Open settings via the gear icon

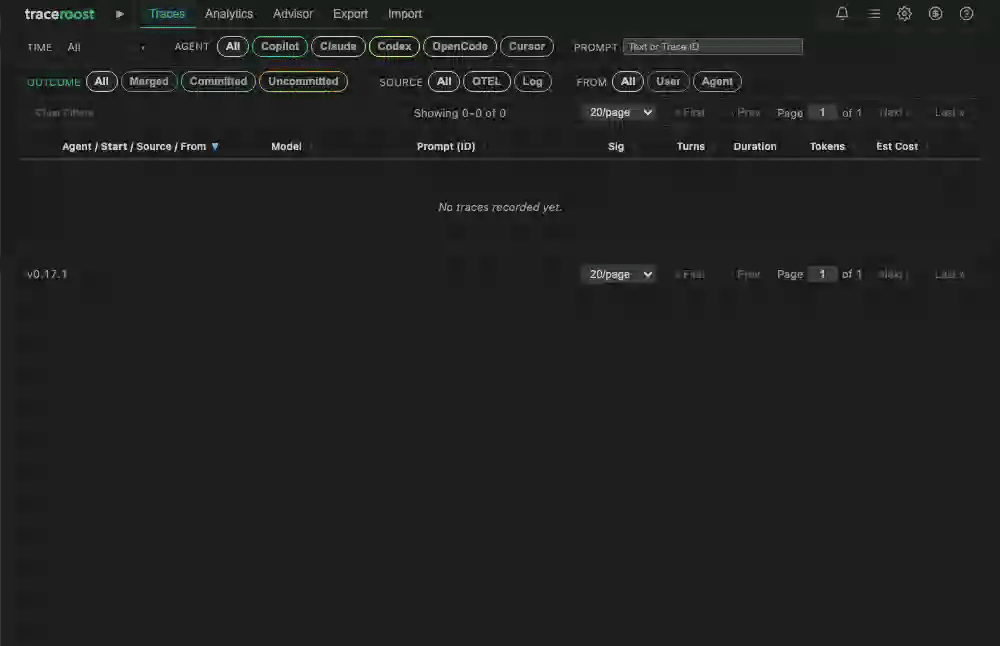(904, 13)
